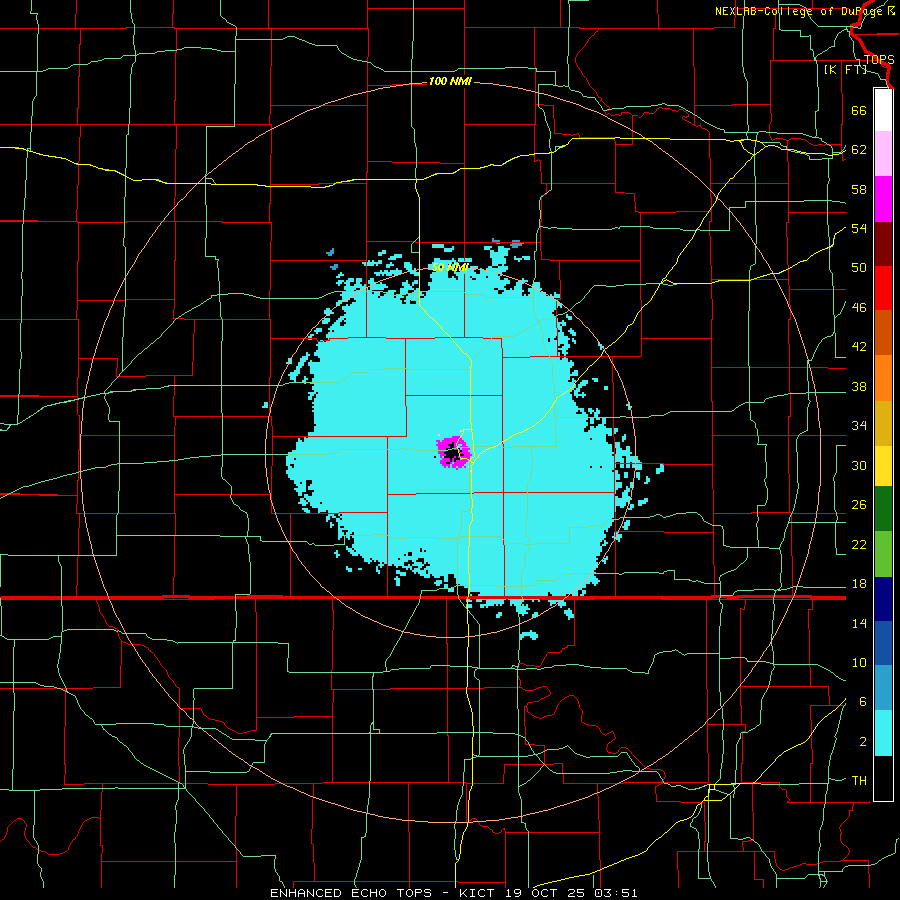Click the 38 legend tick label
The image size is (900, 900).
pyautogui.click(x=859, y=386)
